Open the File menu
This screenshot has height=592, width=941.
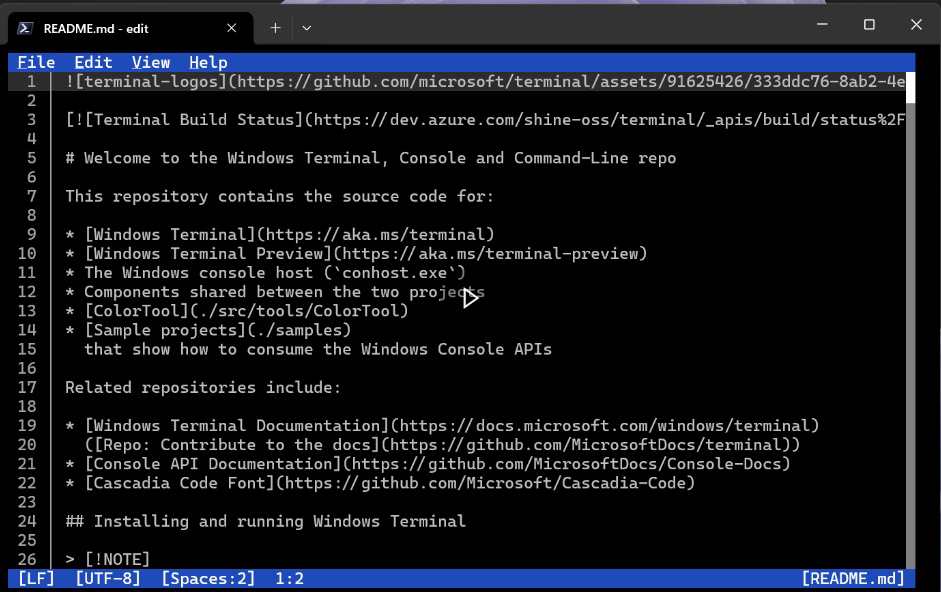click(36, 62)
